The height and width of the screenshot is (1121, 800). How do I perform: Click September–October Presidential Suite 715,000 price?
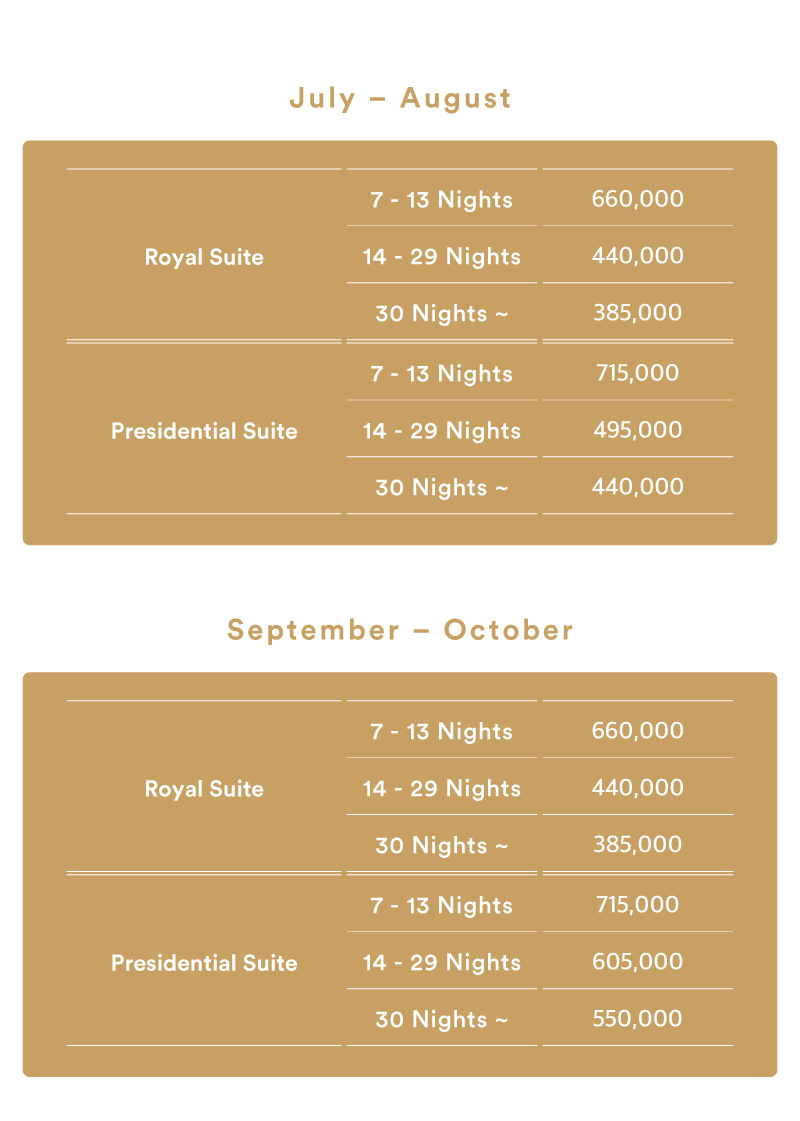tap(638, 904)
